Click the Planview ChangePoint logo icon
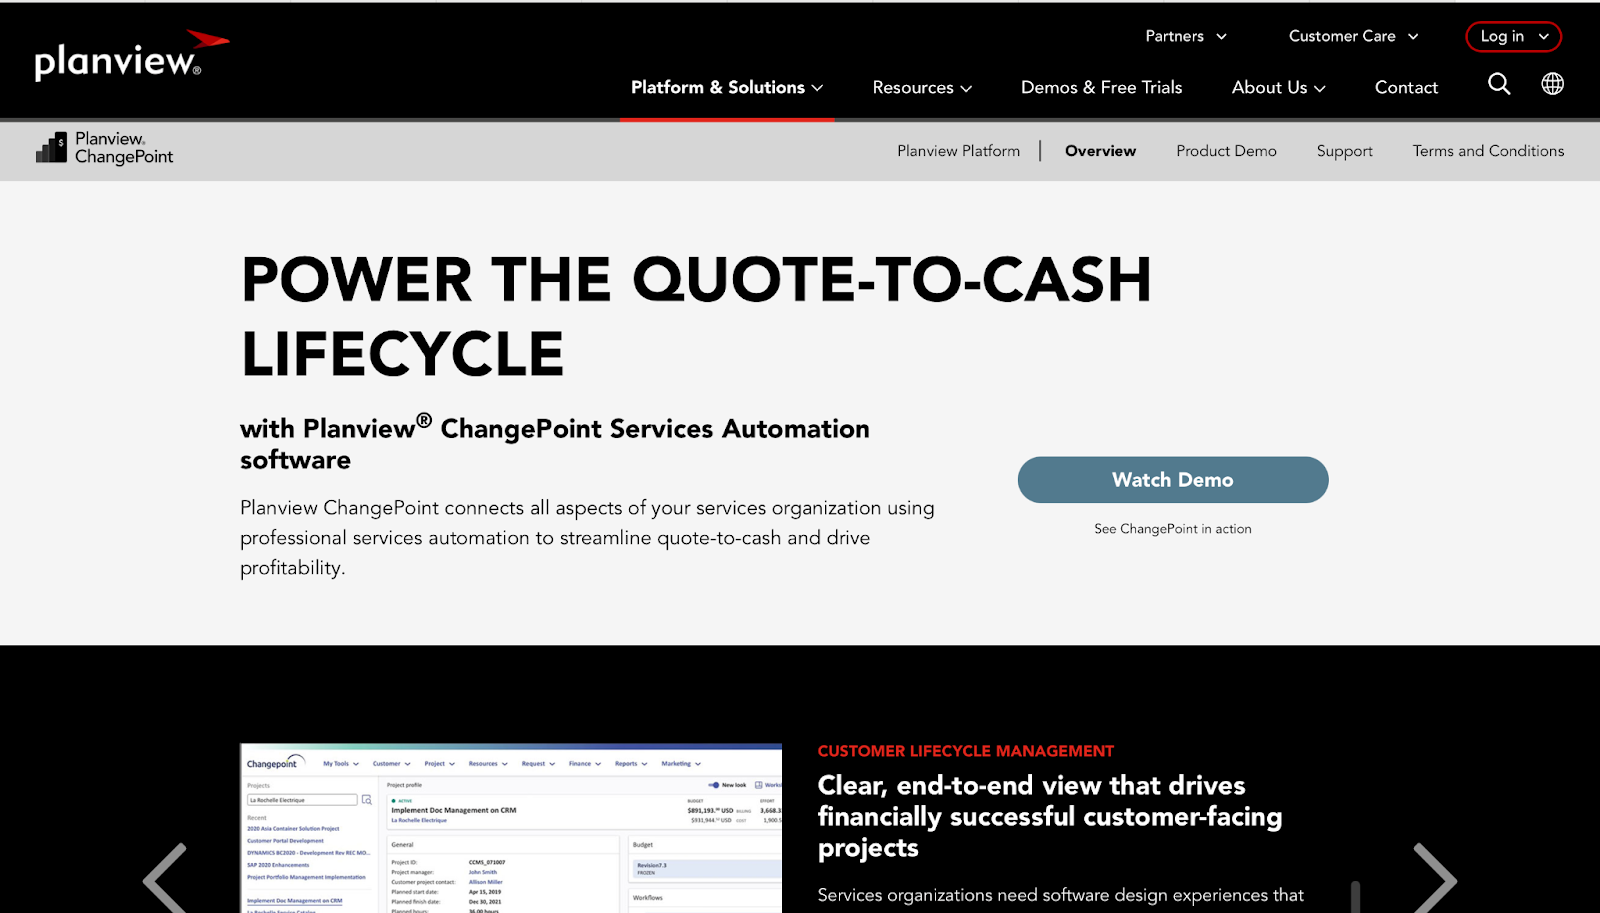Image resolution: width=1600 pixels, height=913 pixels. point(50,149)
